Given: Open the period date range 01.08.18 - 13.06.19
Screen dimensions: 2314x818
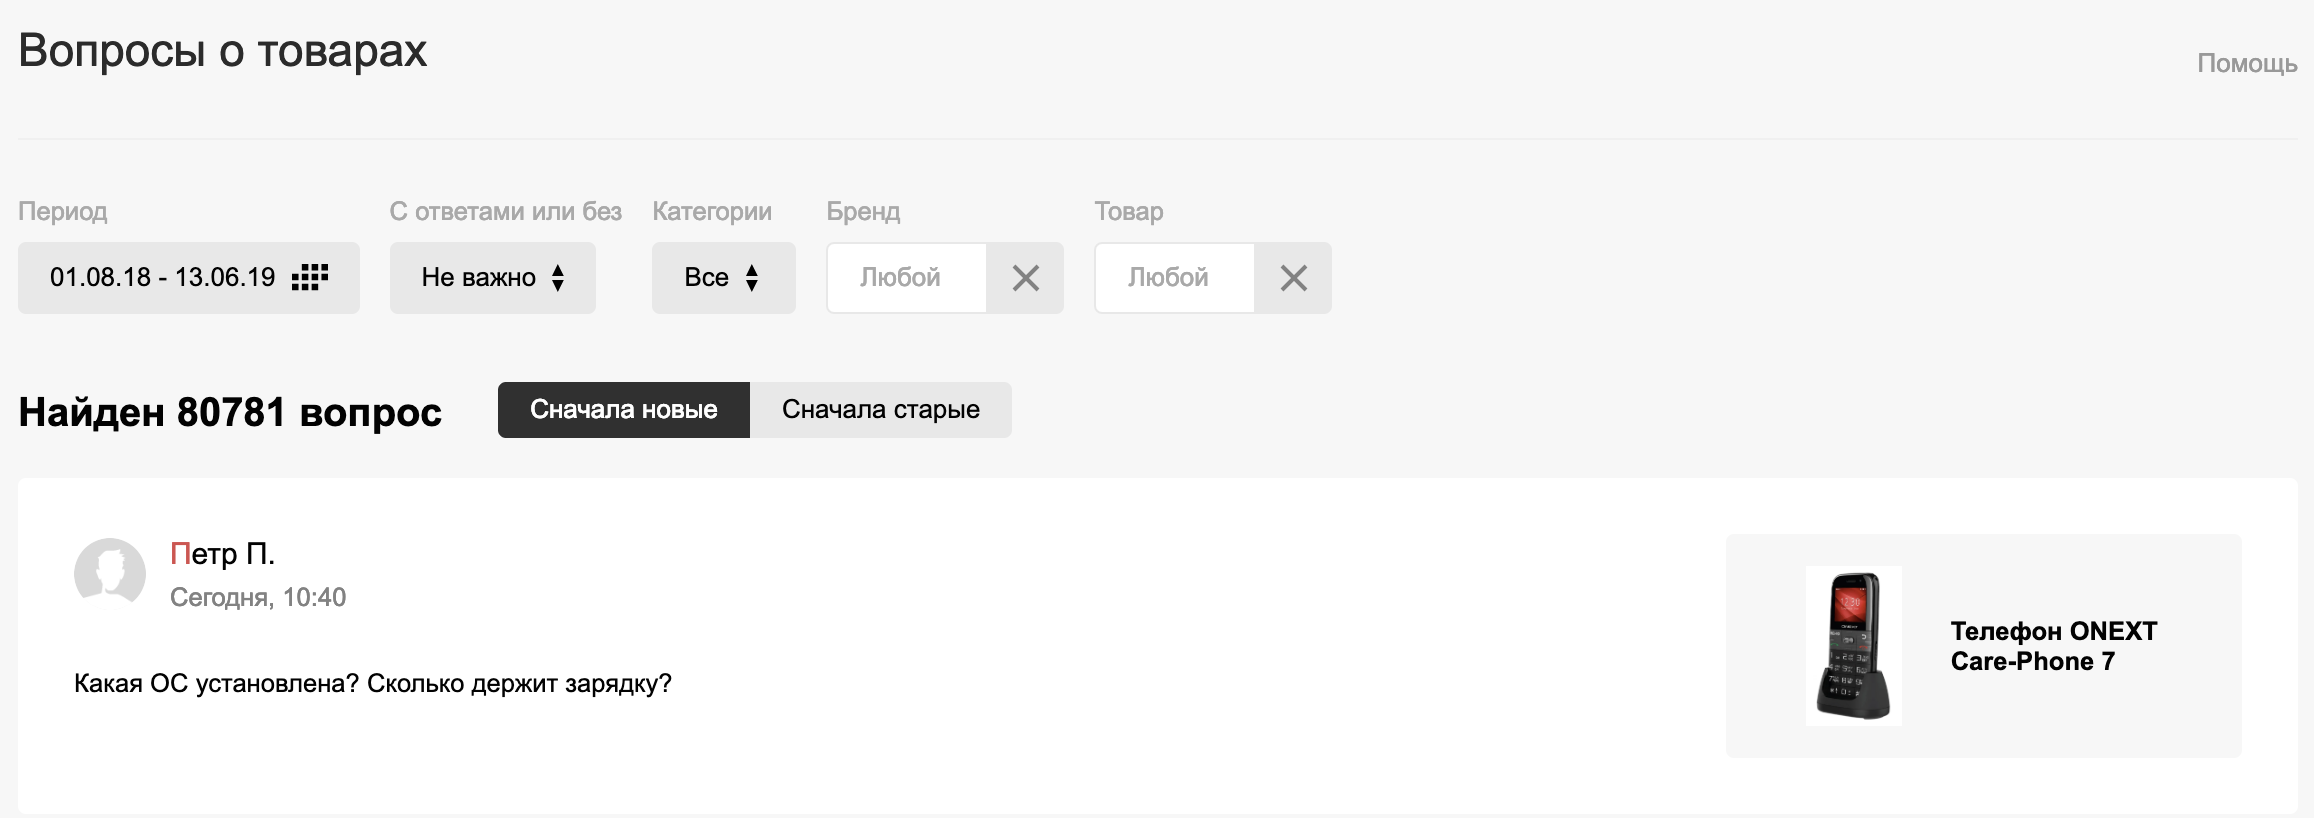Looking at the screenshot, I should pos(189,278).
